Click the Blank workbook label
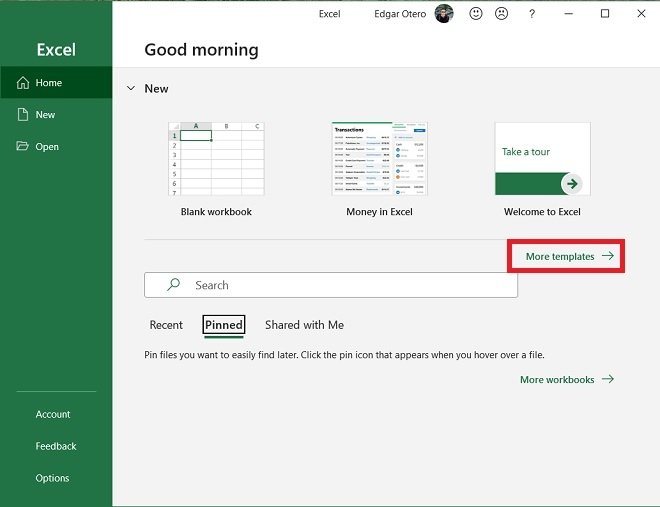 pos(216,212)
